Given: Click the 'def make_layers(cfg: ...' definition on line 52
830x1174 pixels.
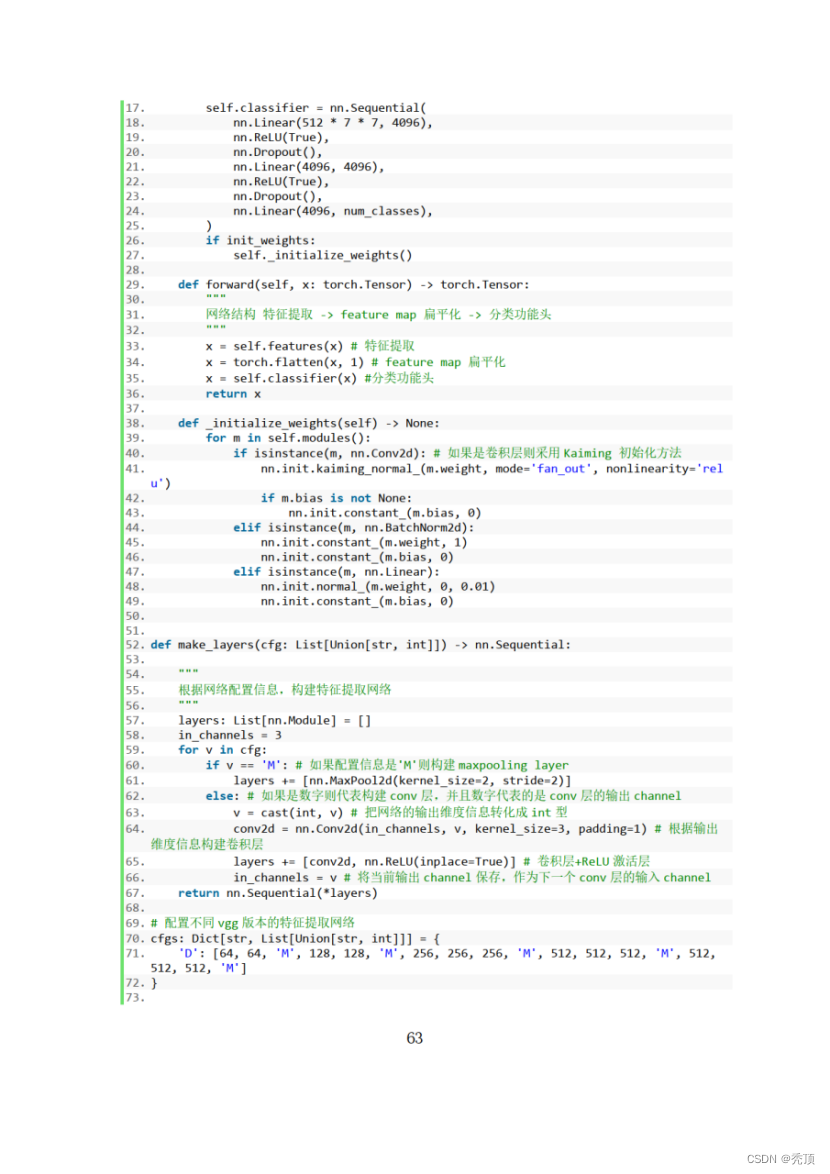Looking at the screenshot, I should (x=361, y=645).
